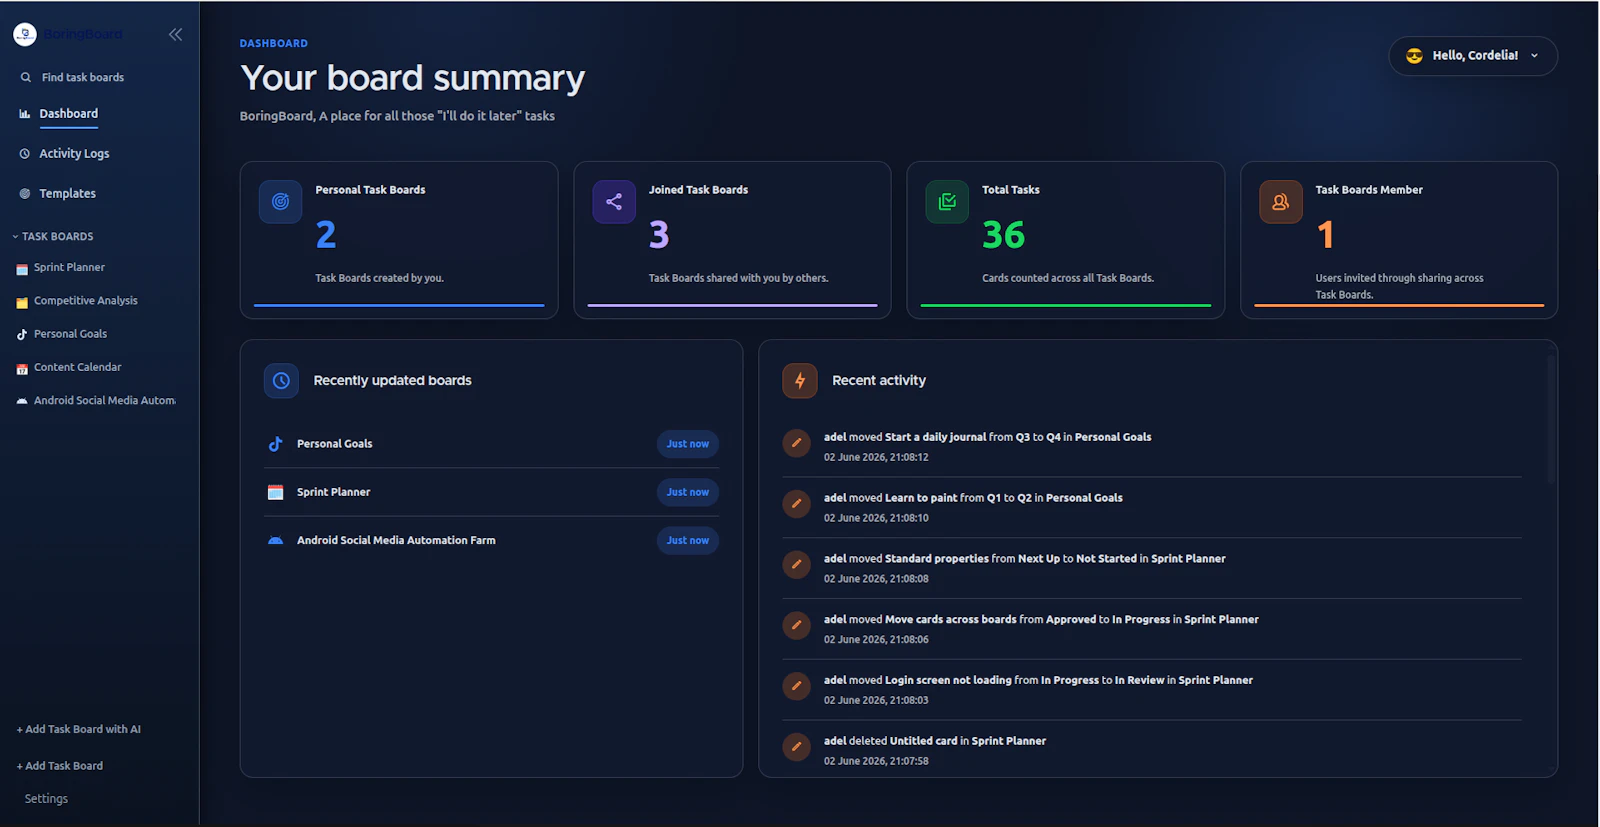The height and width of the screenshot is (827, 1600).
Task: Click the Joined Task Boards count 3
Action: coord(659,235)
